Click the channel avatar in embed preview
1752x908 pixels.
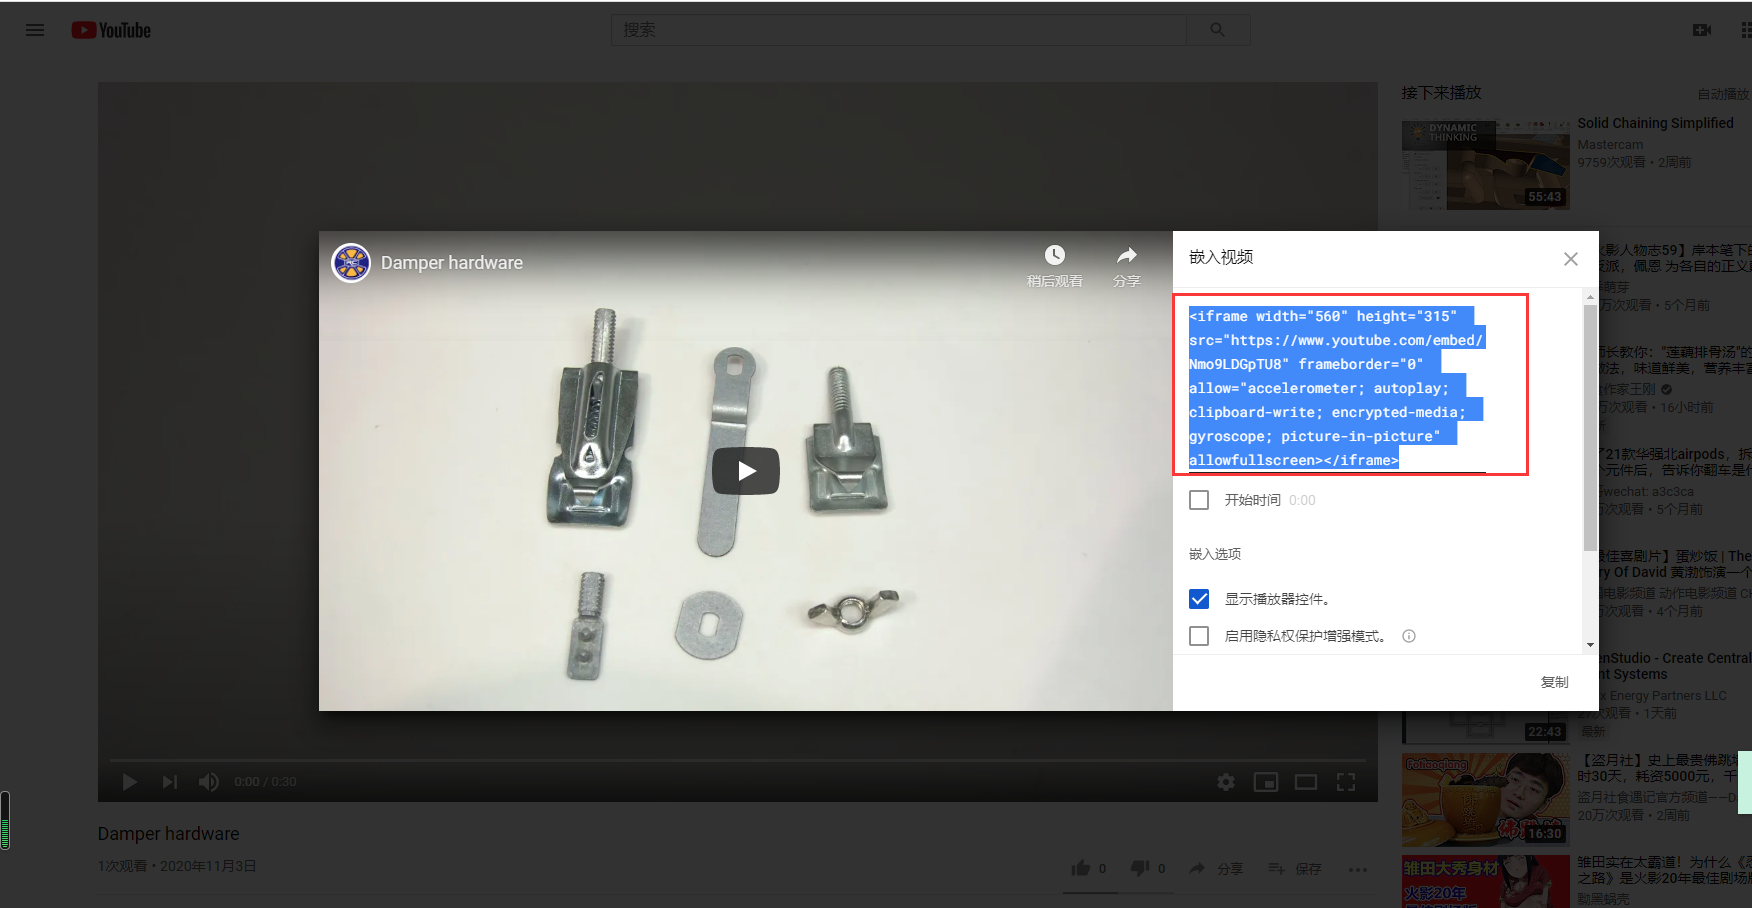pos(351,263)
